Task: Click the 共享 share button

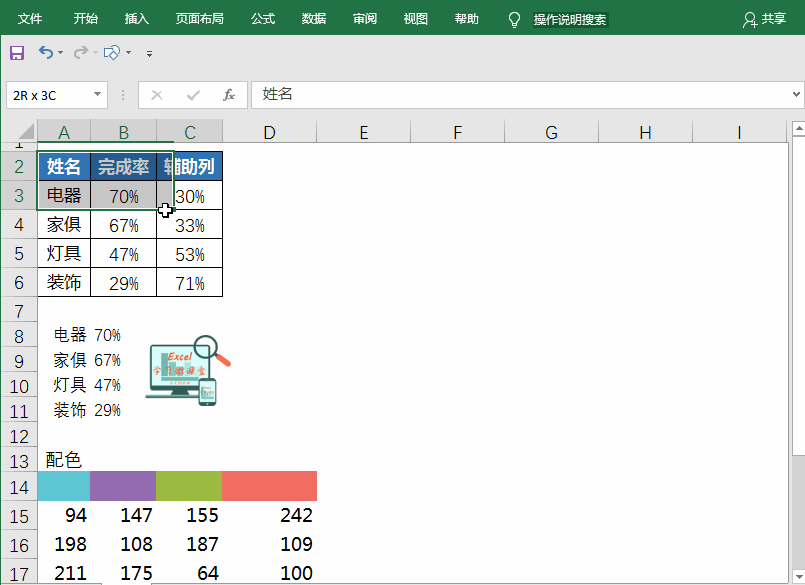Action: pos(765,19)
